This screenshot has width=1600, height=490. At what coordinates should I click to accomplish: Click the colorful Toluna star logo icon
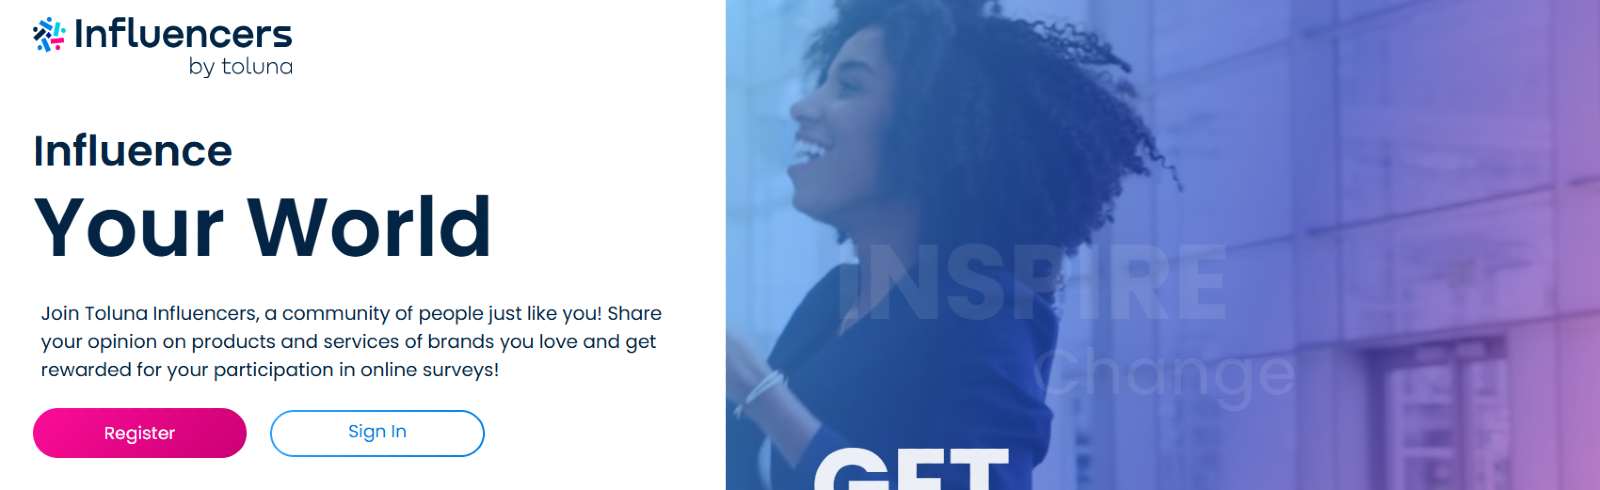pos(49,34)
